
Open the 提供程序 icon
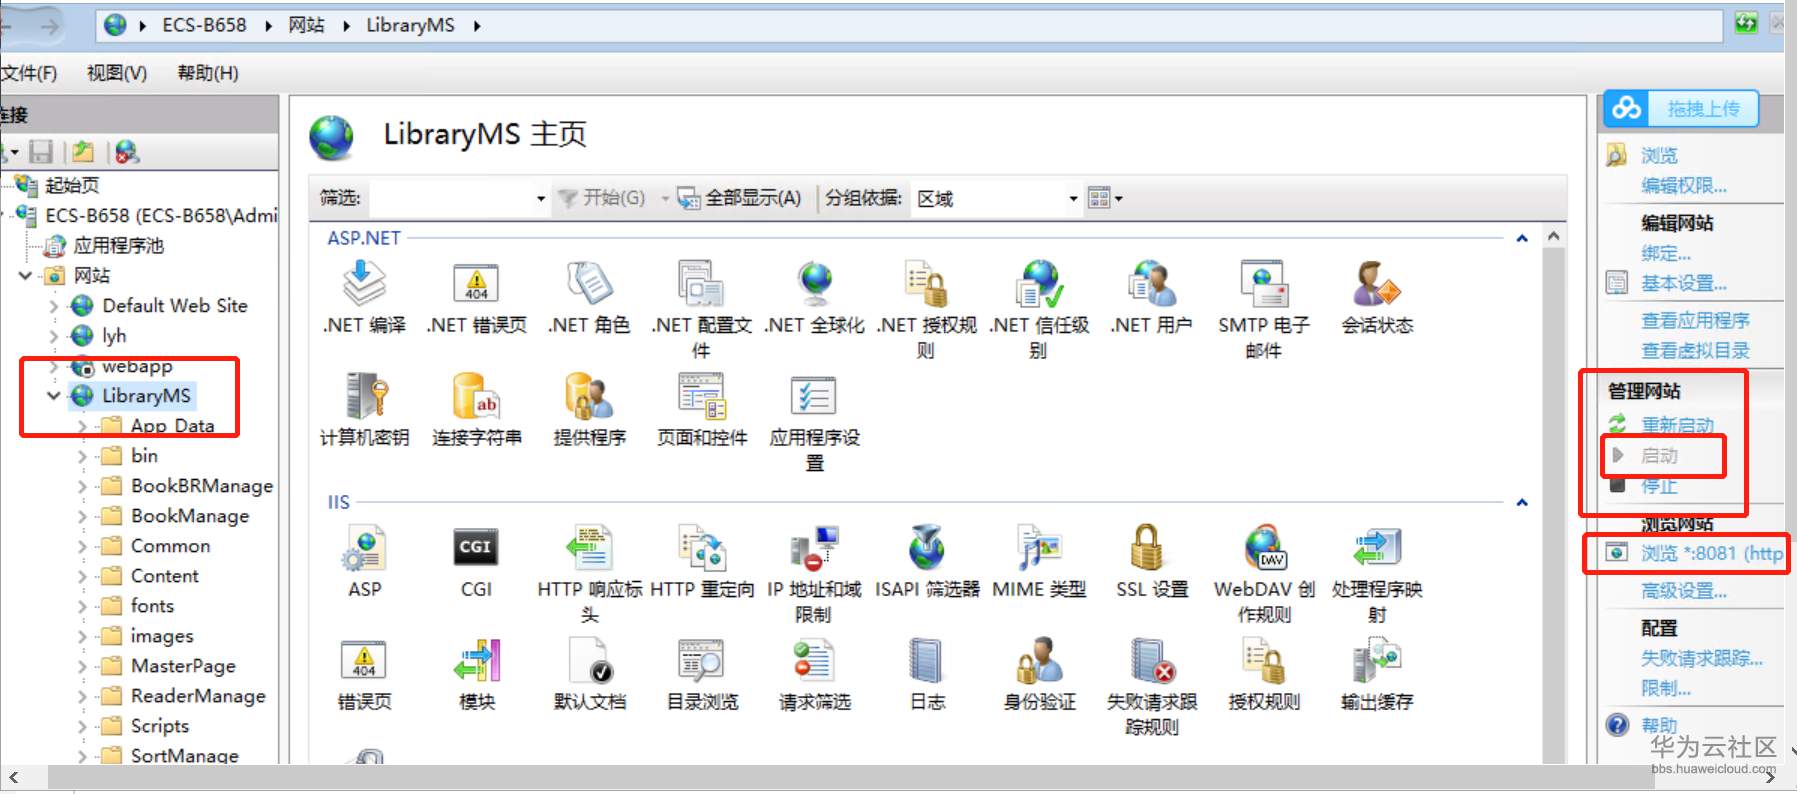(589, 396)
